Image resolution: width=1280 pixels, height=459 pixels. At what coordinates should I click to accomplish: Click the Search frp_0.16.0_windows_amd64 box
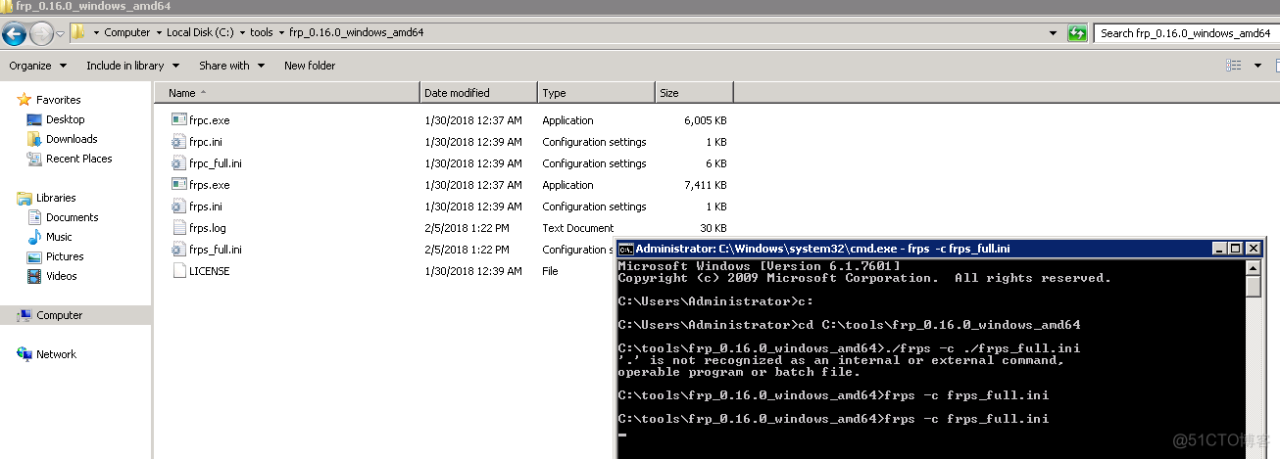pyautogui.click(x=1184, y=33)
